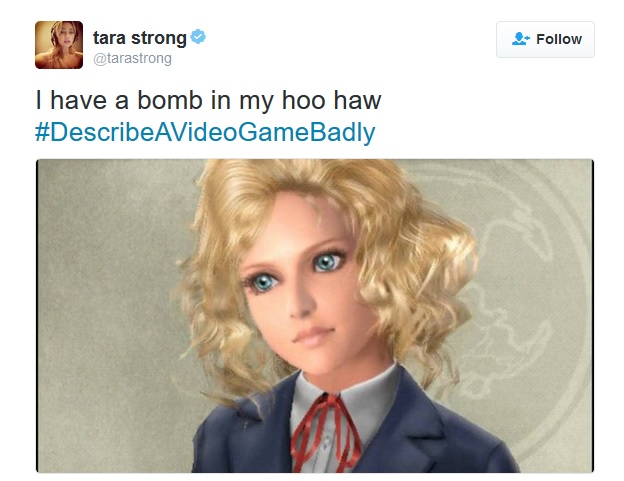Click the character's blue eye on right
Image resolution: width=624 pixels, height=481 pixels.
[328, 261]
